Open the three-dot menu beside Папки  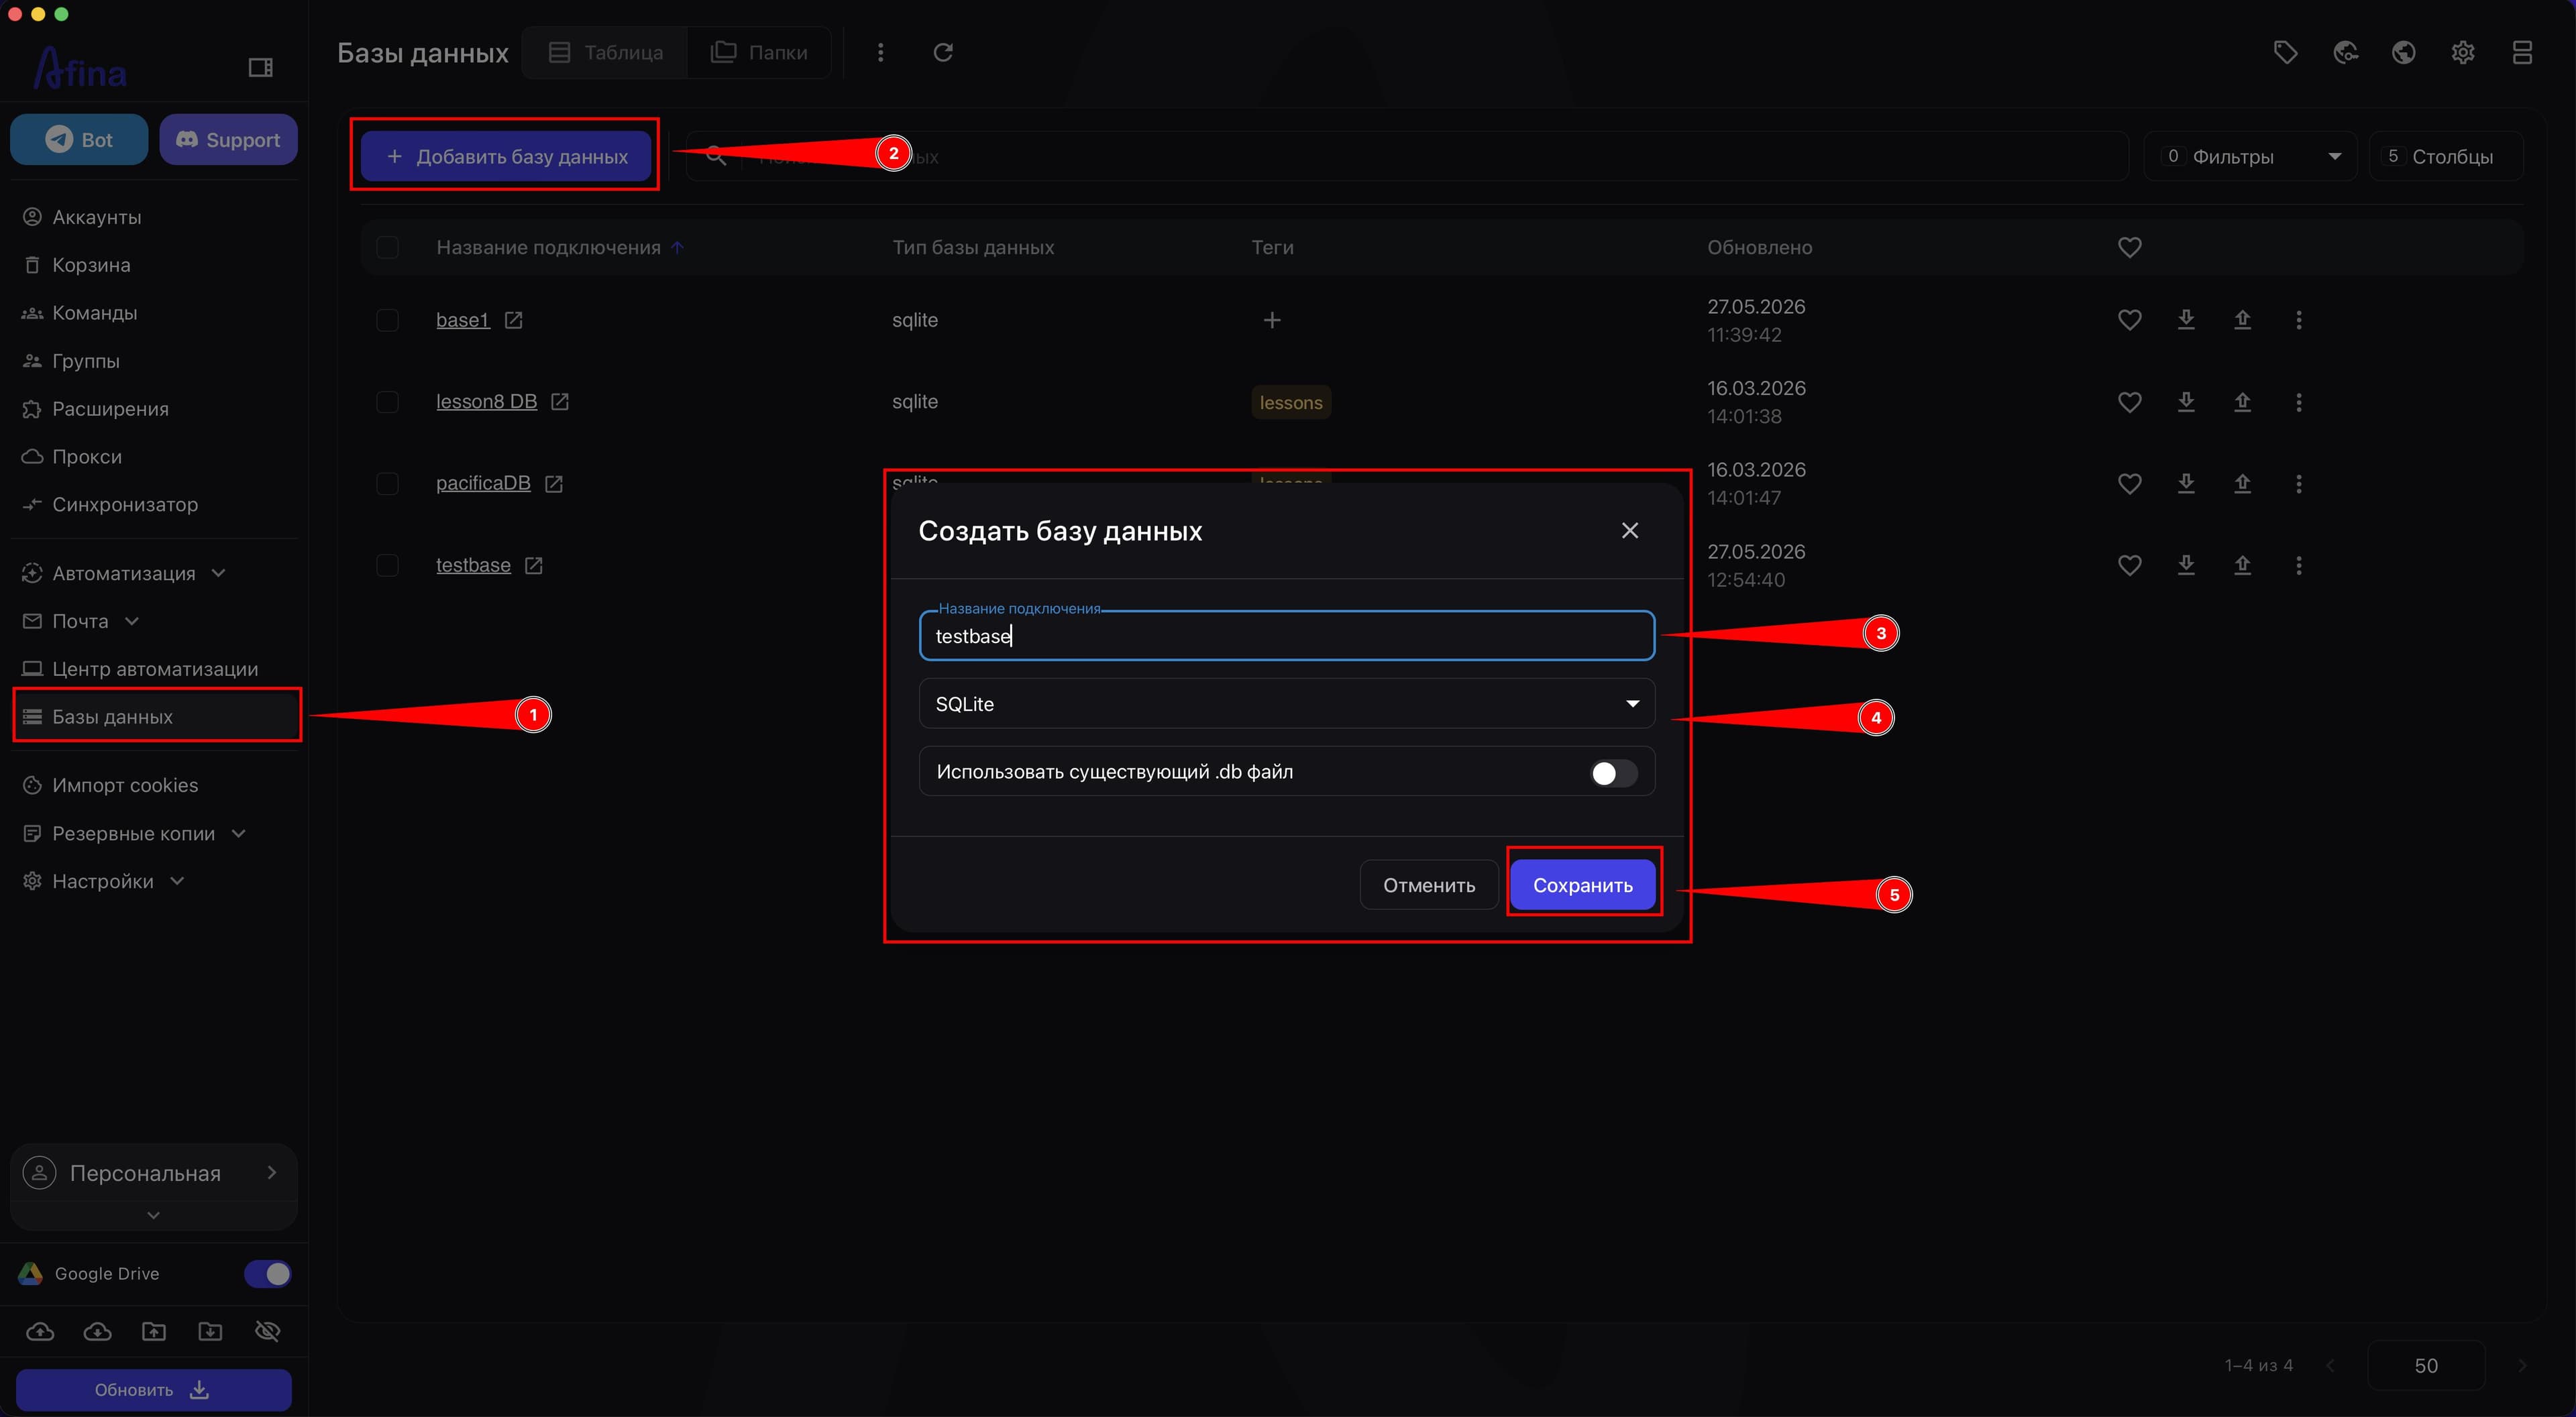point(880,52)
